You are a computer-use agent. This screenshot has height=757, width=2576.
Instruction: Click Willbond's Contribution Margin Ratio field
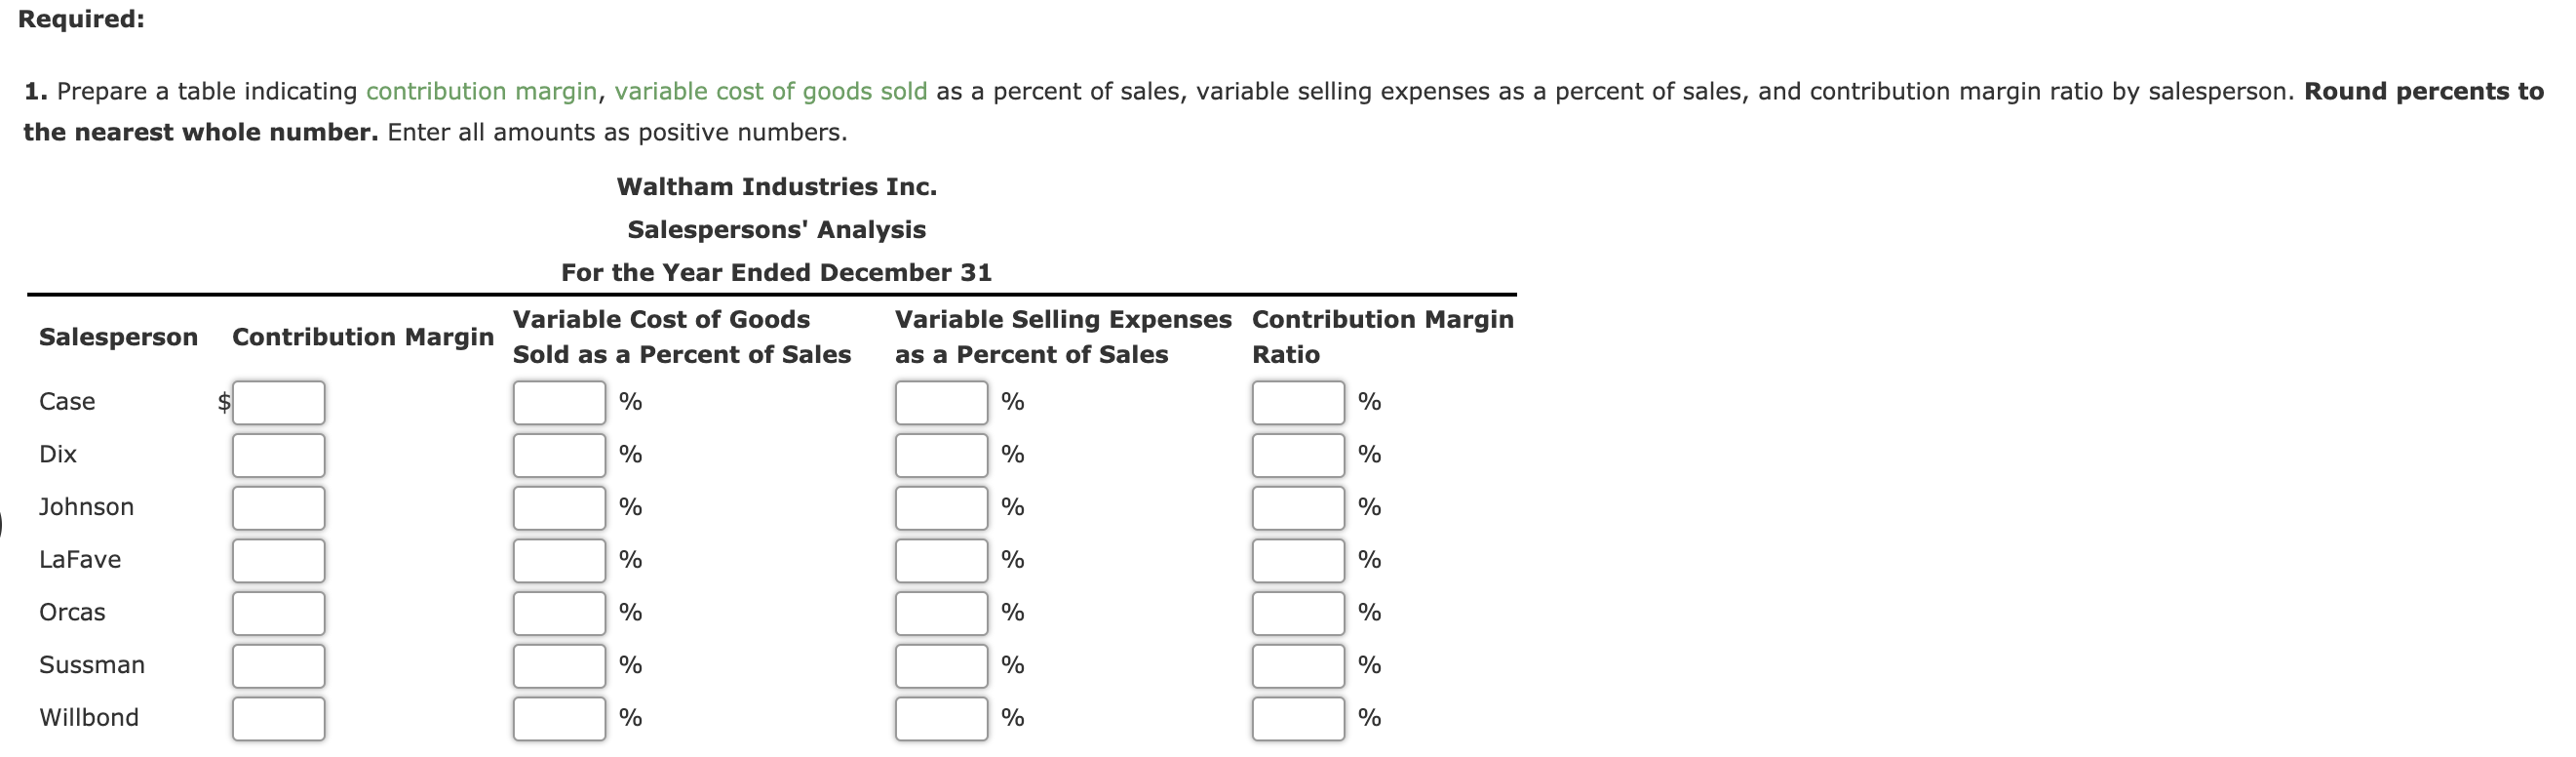click(1298, 719)
